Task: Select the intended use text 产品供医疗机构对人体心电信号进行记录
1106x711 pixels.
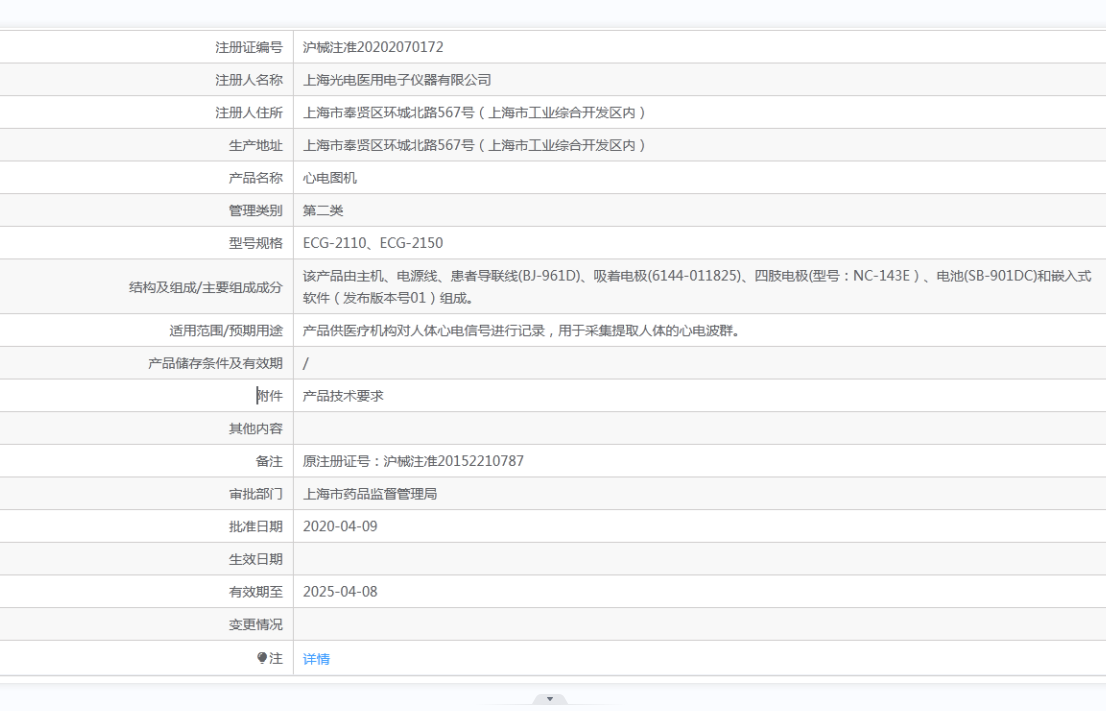Action: tap(423, 331)
